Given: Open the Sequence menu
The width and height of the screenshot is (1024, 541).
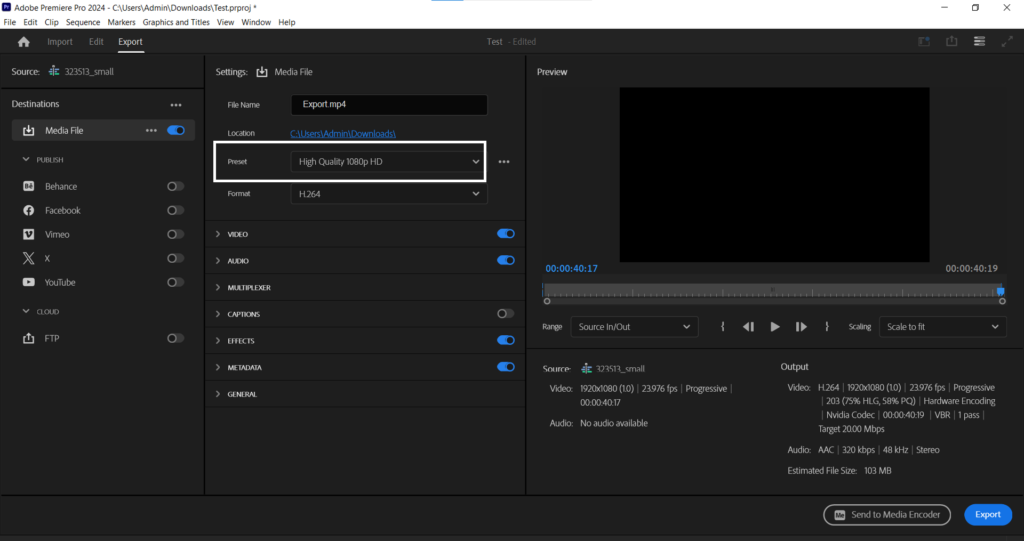Looking at the screenshot, I should point(83,22).
